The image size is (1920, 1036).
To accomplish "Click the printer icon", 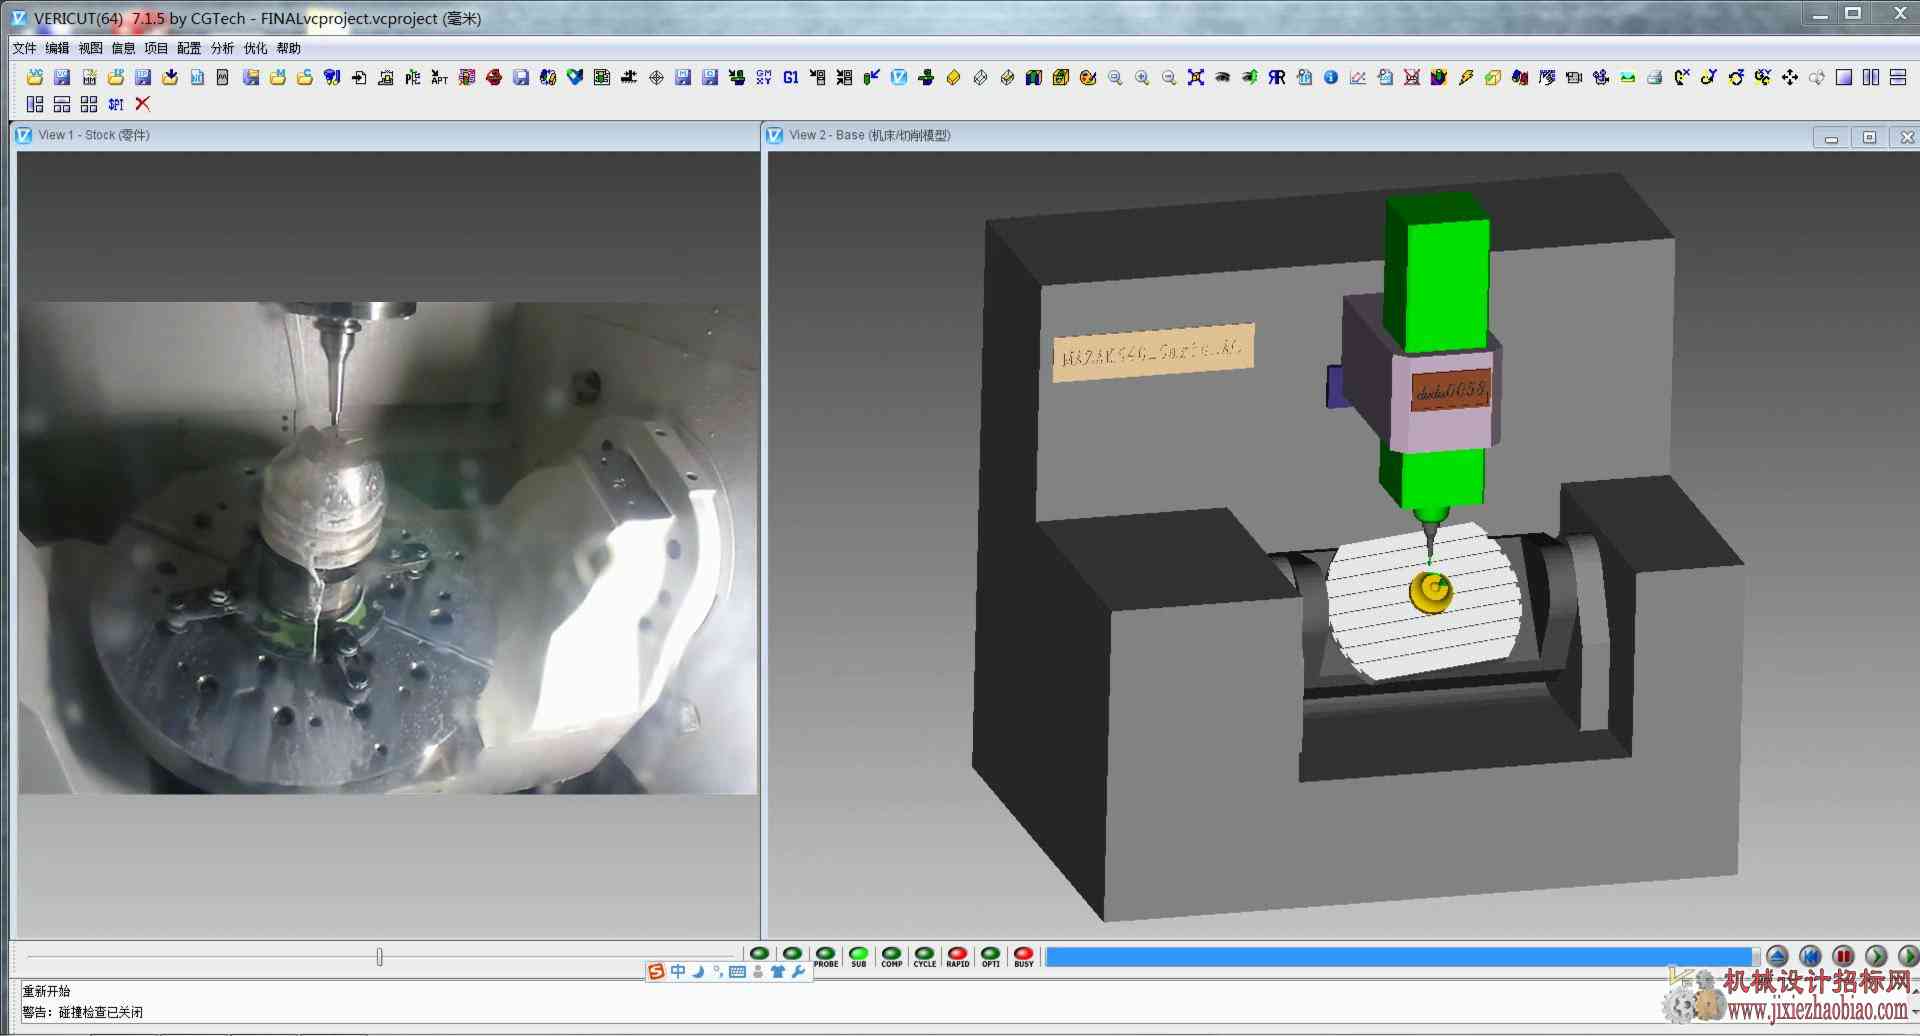I will coord(1655,77).
